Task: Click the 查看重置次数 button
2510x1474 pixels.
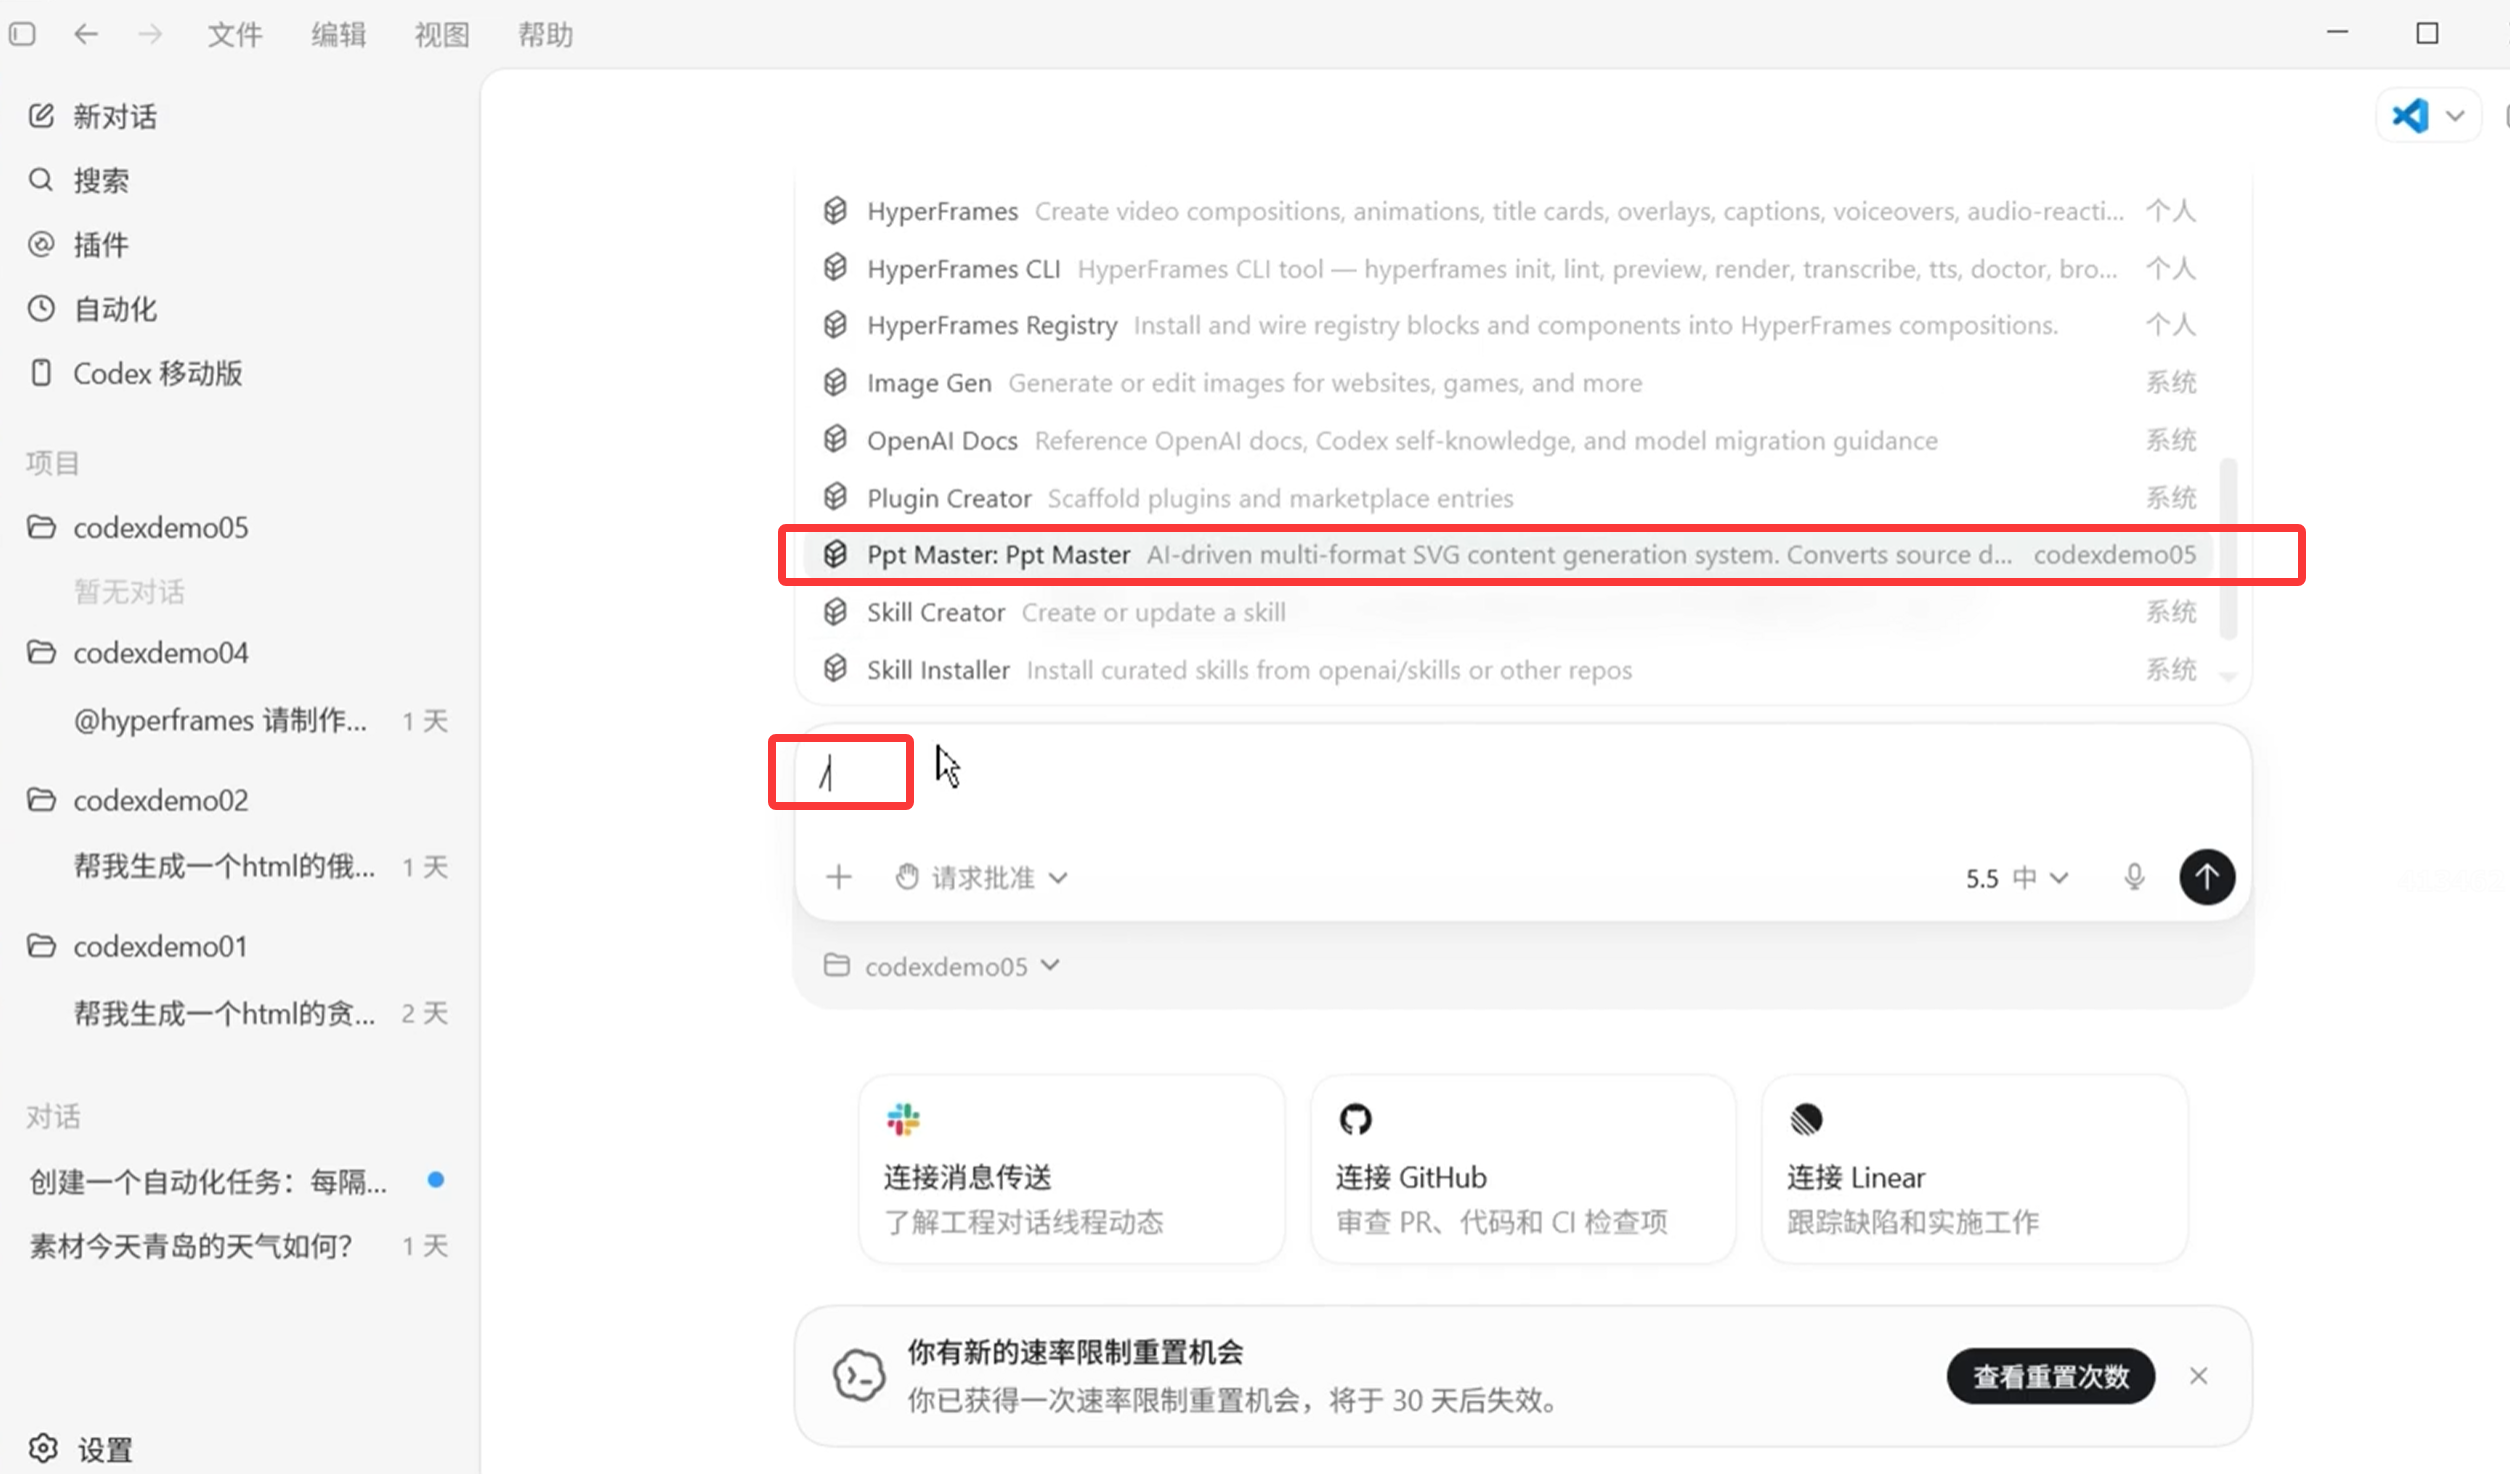Action: click(2051, 1376)
